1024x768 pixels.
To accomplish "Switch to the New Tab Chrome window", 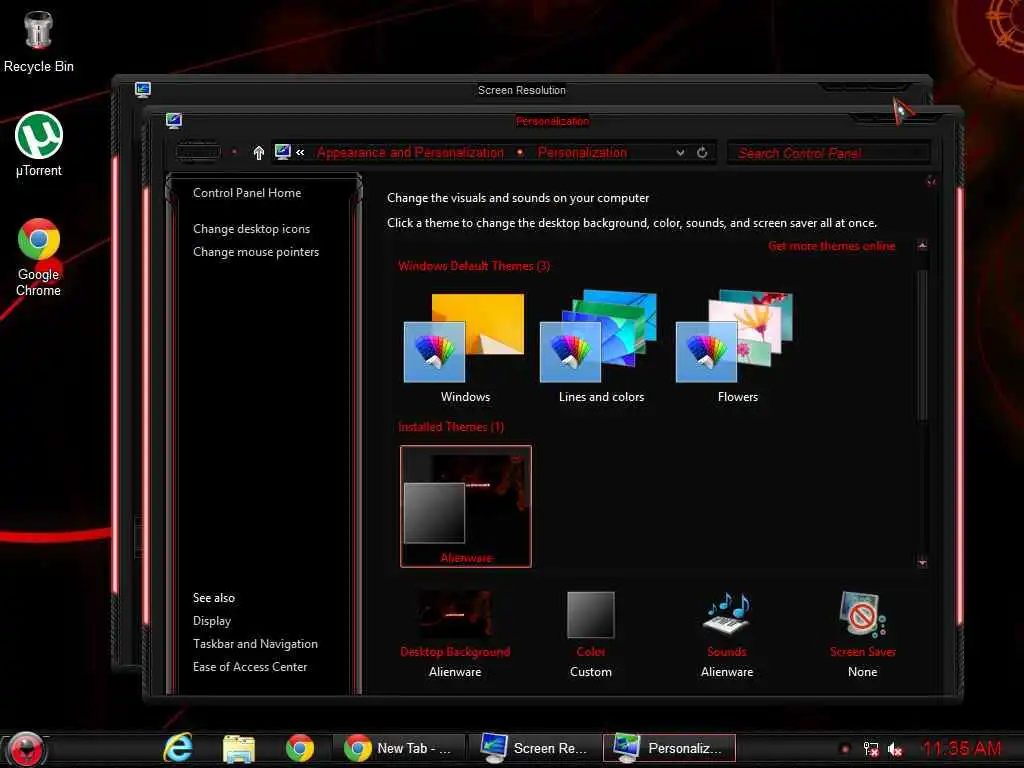I will click(399, 748).
